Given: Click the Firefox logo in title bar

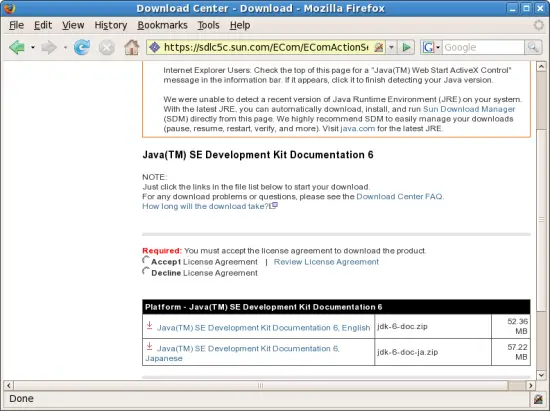Looking at the screenshot, I should pos(9,8).
